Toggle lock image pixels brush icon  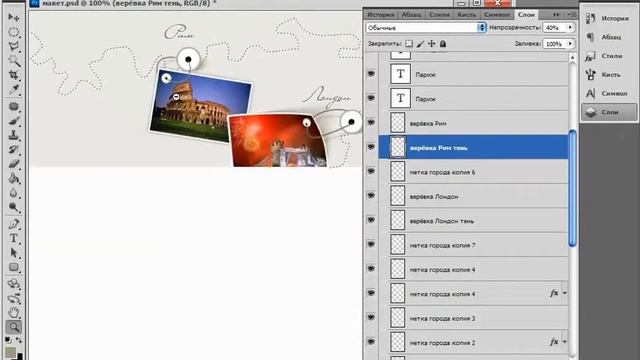[x=420, y=44]
